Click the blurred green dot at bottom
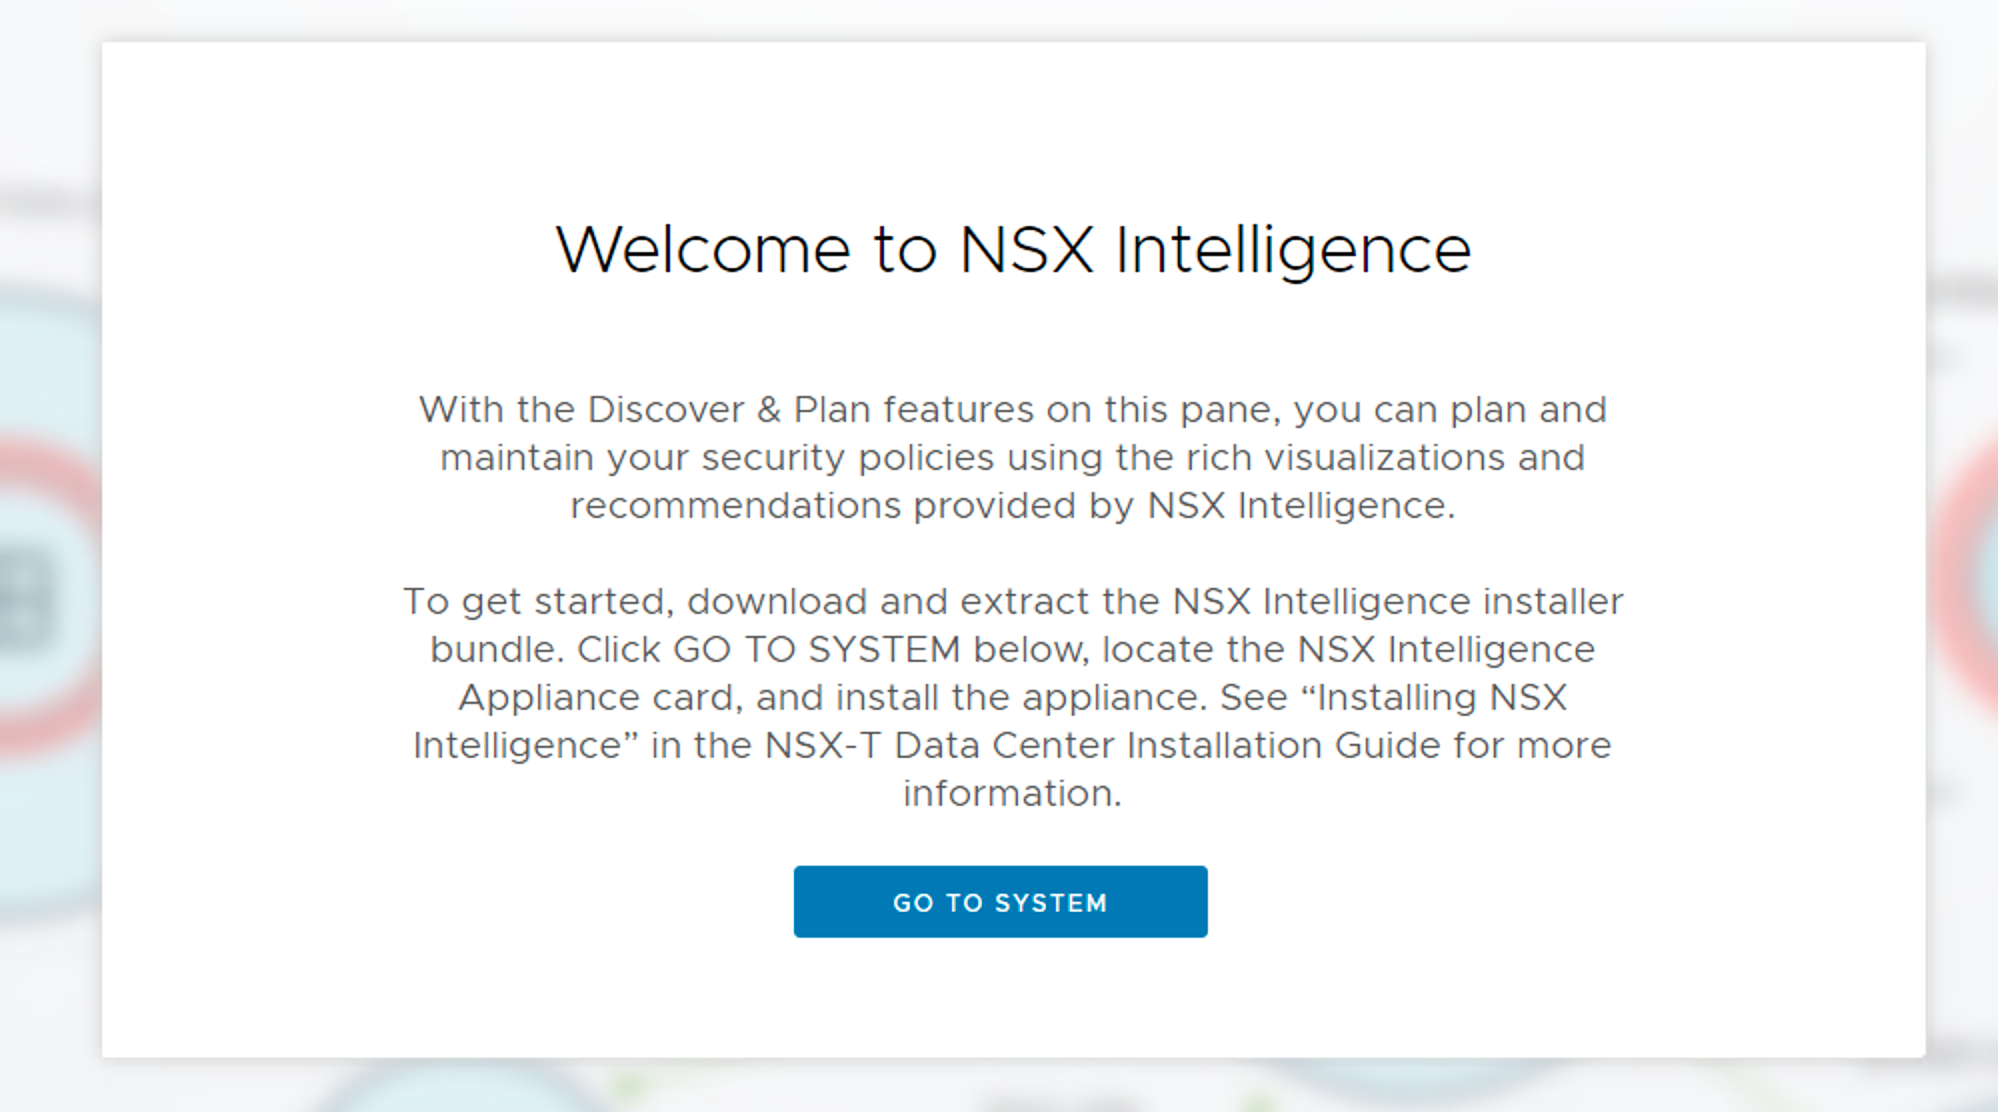The height and width of the screenshot is (1112, 1998). (x=630, y=1085)
